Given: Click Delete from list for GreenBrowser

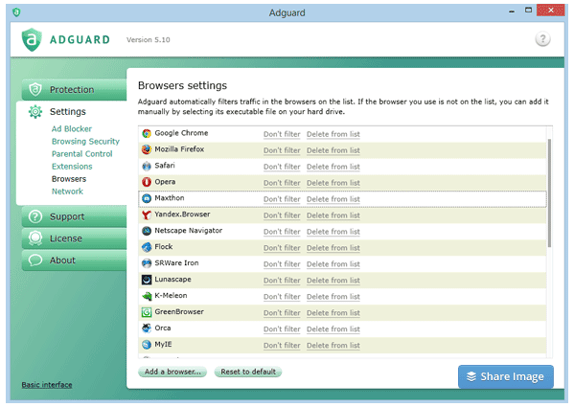Looking at the screenshot, I should pyautogui.click(x=333, y=313).
